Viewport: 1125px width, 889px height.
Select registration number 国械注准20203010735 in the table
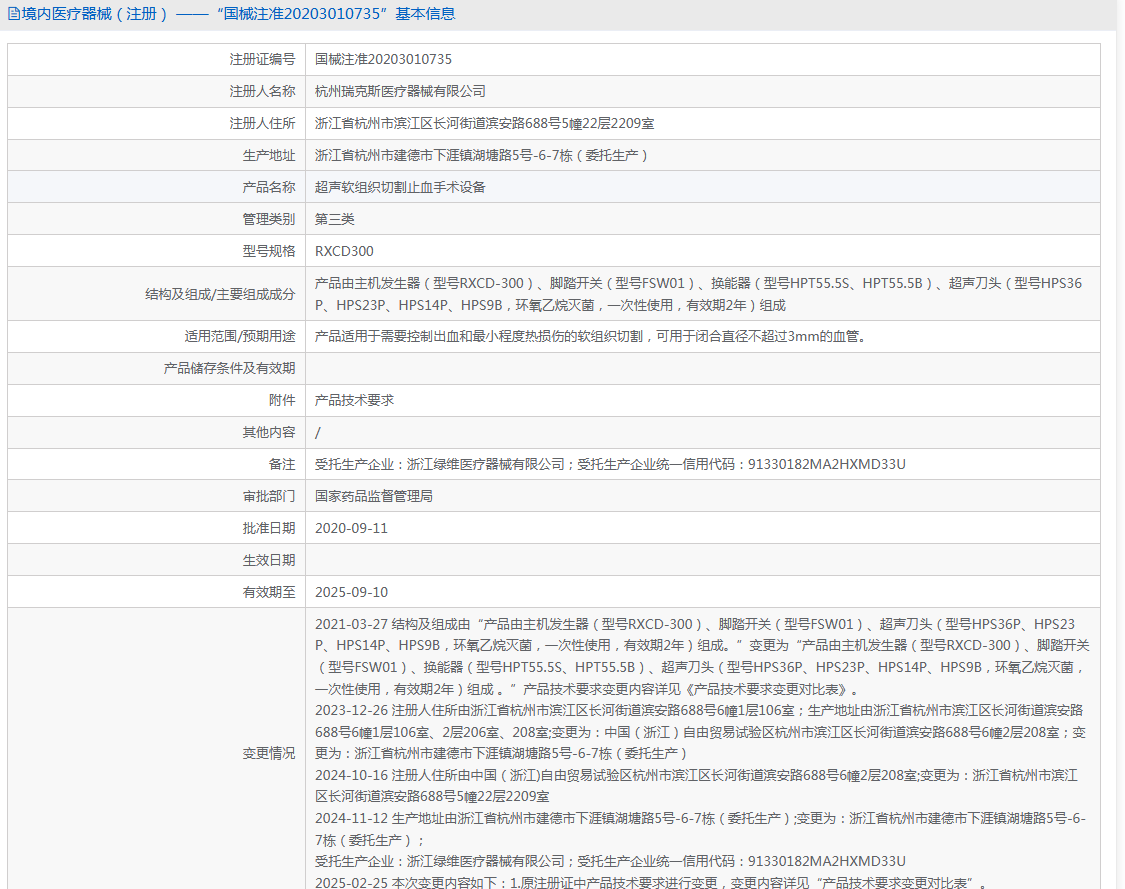383,60
